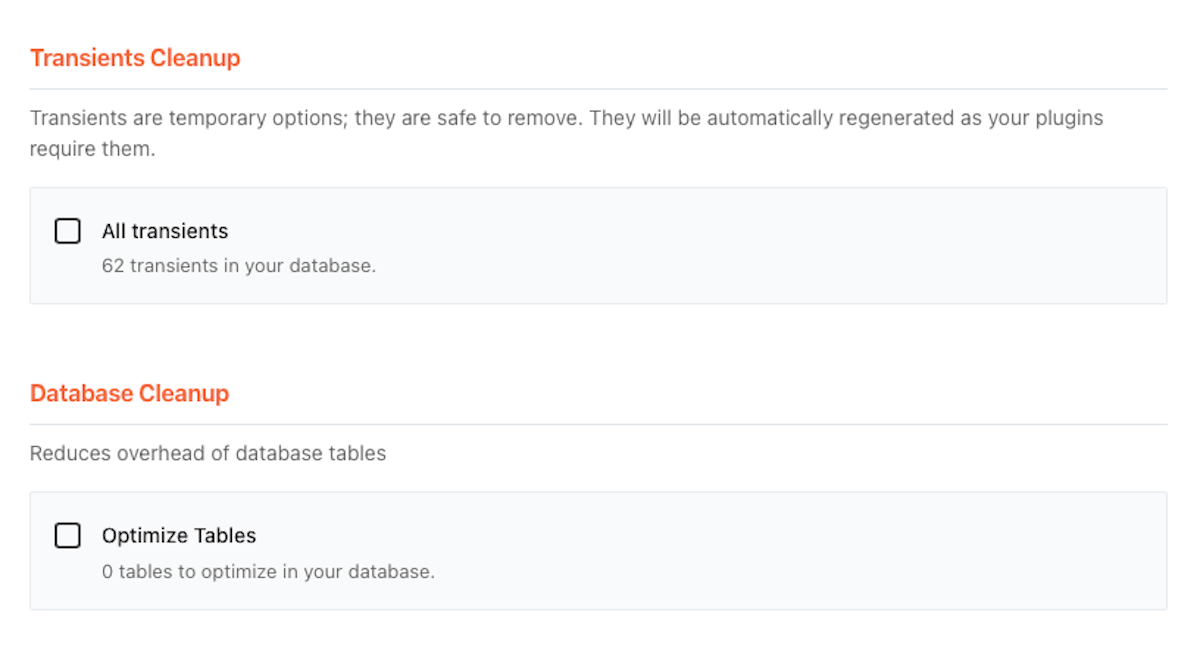The width and height of the screenshot is (1200, 659).
Task: Click the "62 transients in your database" note
Action: 239,267
